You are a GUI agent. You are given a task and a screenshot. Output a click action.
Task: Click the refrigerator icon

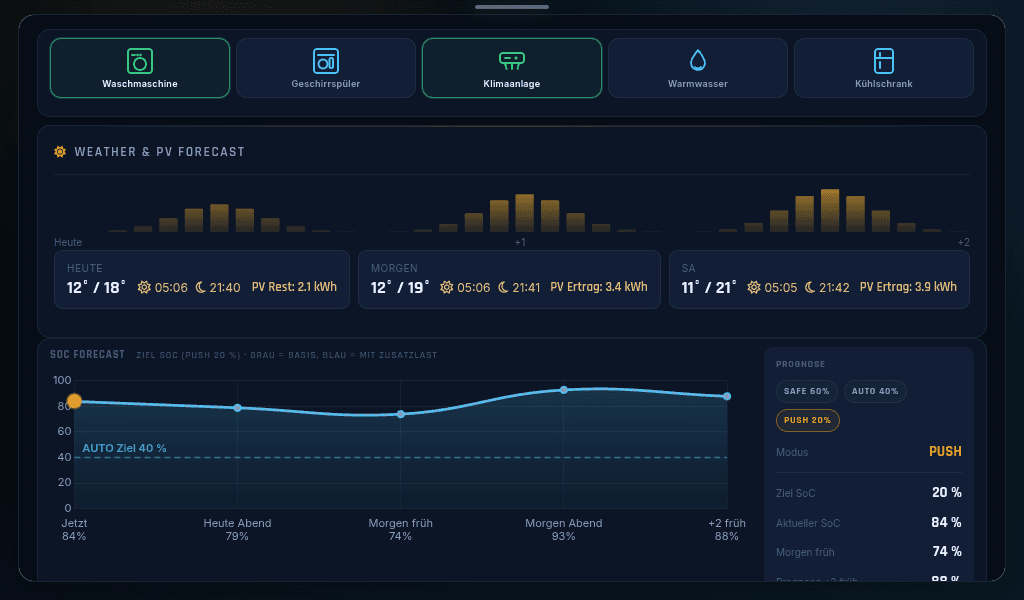click(884, 61)
